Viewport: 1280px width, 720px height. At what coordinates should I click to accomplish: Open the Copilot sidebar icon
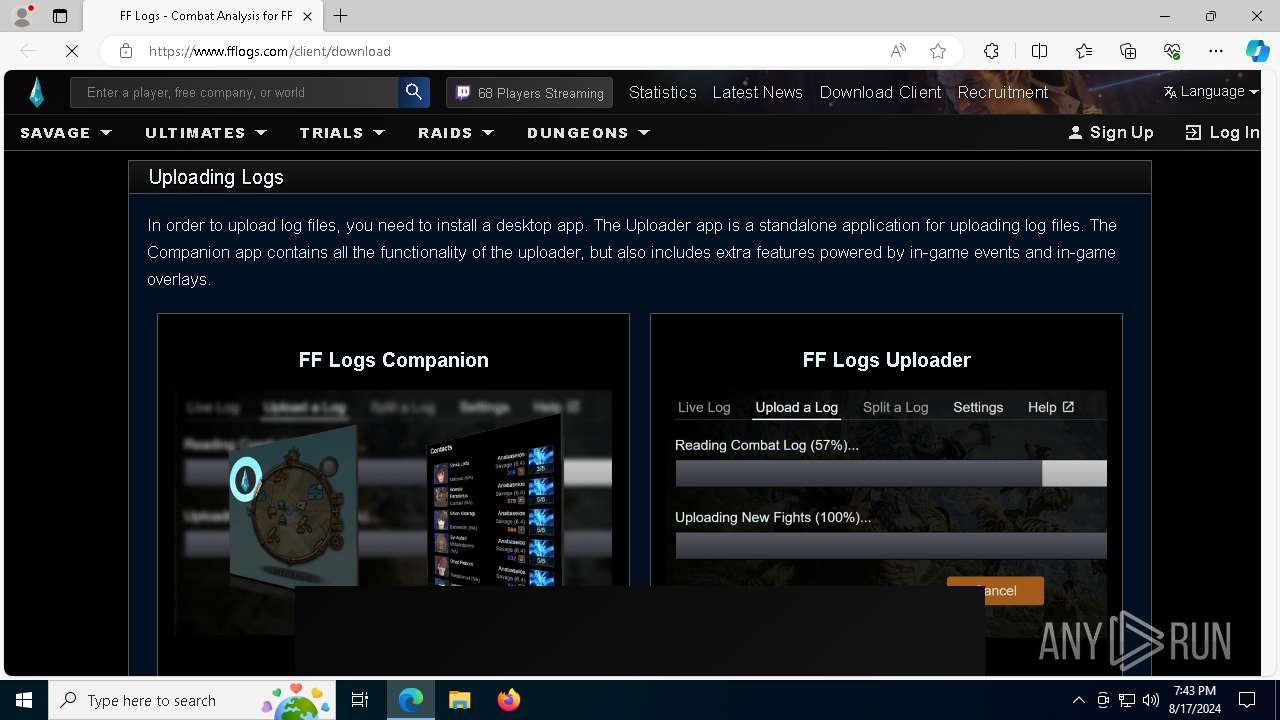coord(1257,51)
